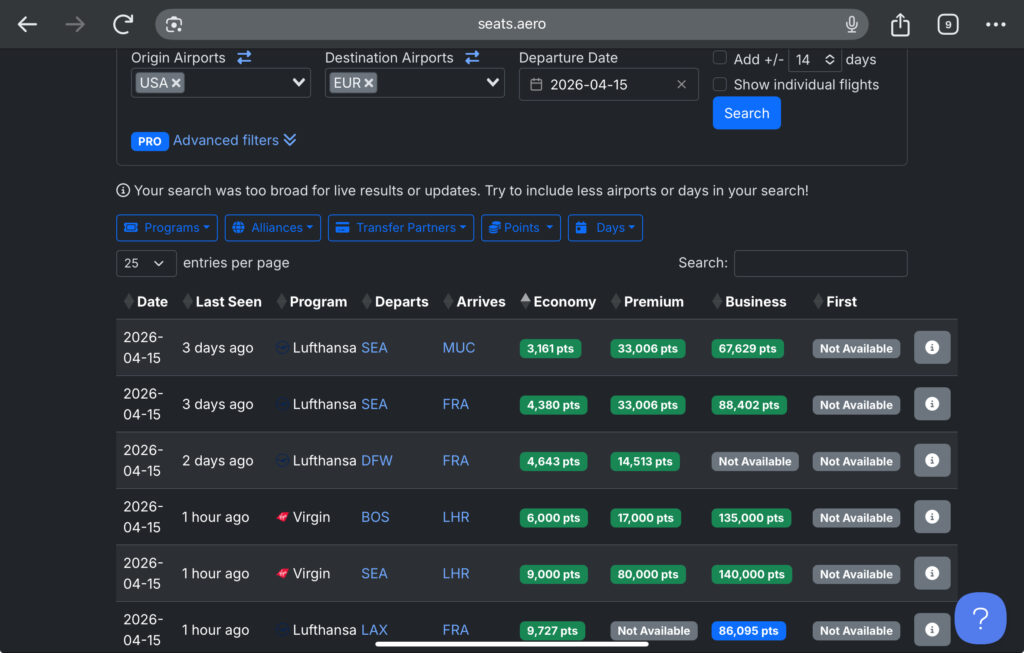Open the Transfer Partners dropdown
The height and width of the screenshot is (653, 1024).
[x=400, y=228]
